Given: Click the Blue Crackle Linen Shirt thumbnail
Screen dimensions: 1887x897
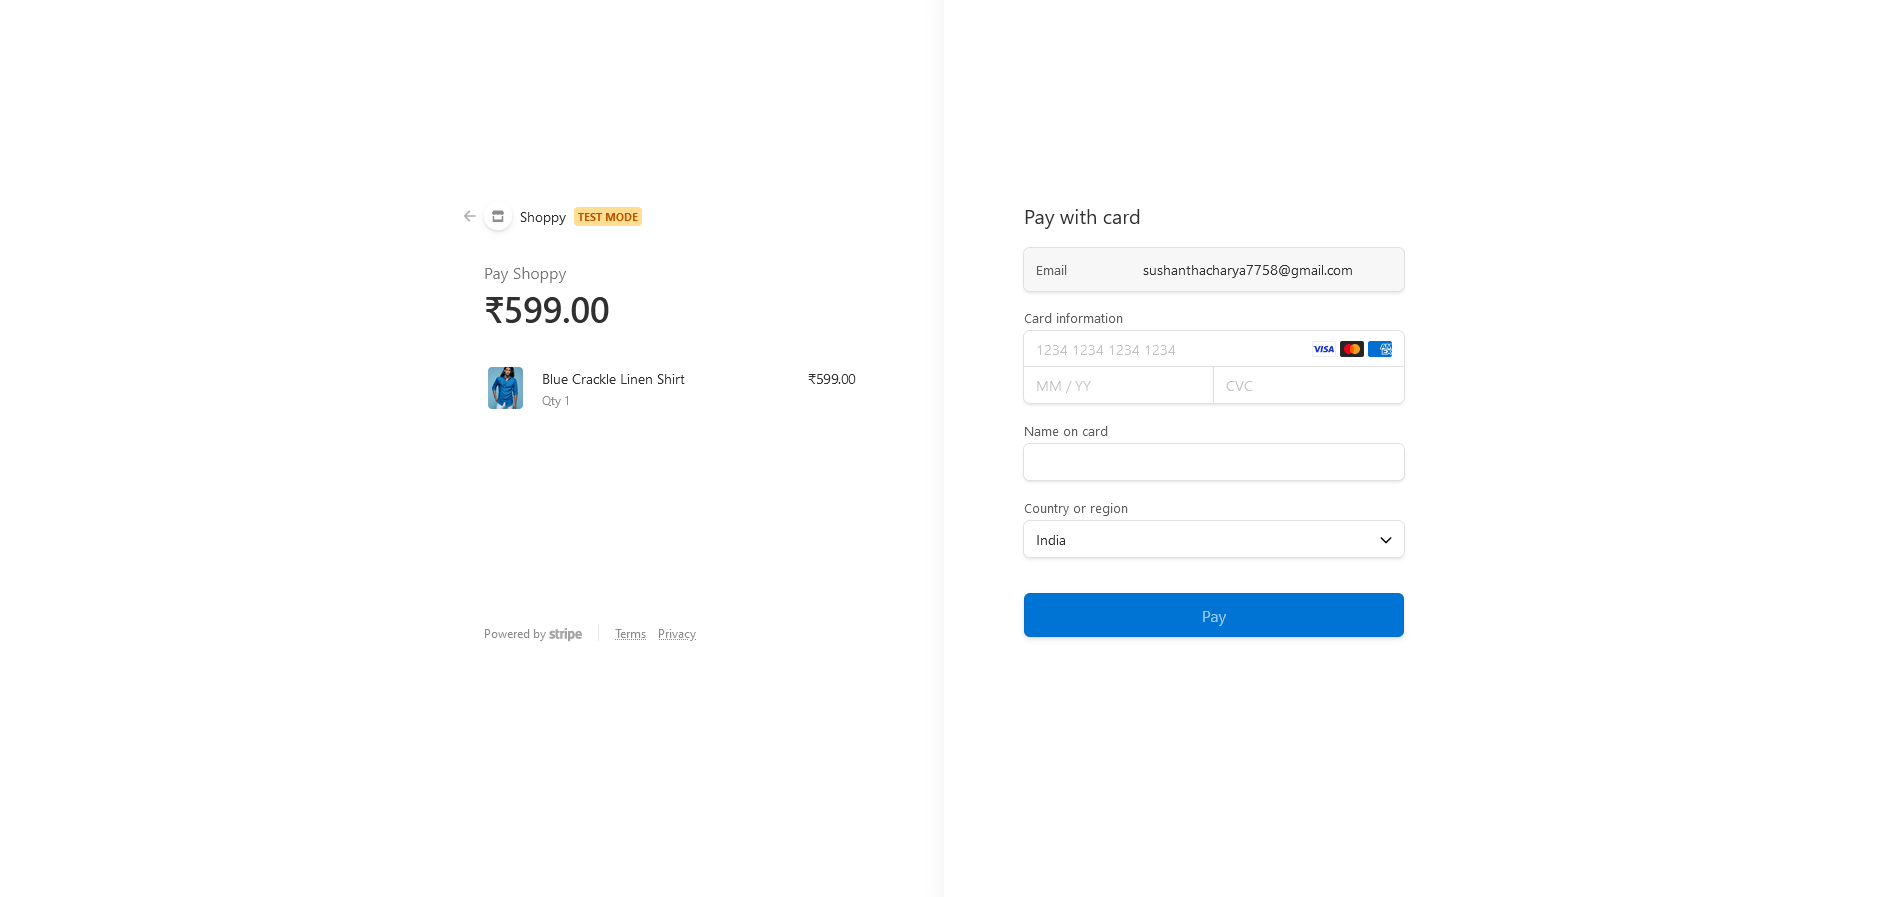Looking at the screenshot, I should (x=505, y=388).
